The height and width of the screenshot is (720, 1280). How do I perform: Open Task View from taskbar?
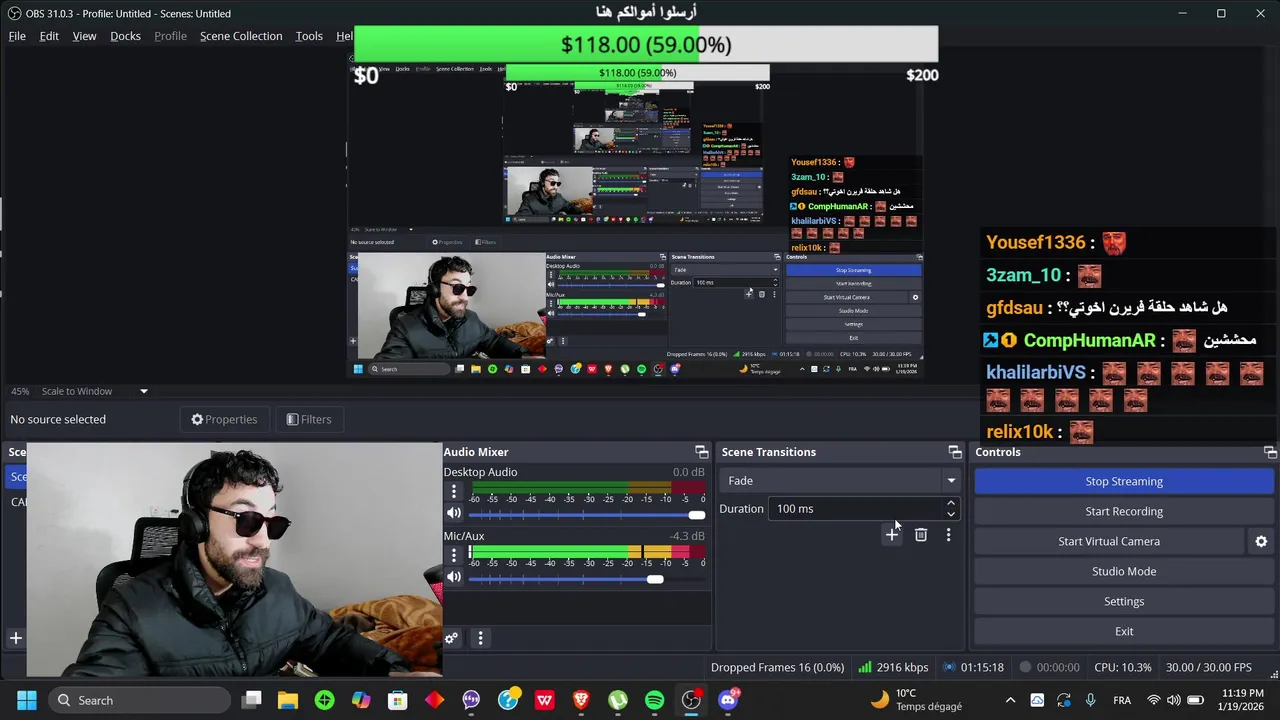tap(252, 700)
